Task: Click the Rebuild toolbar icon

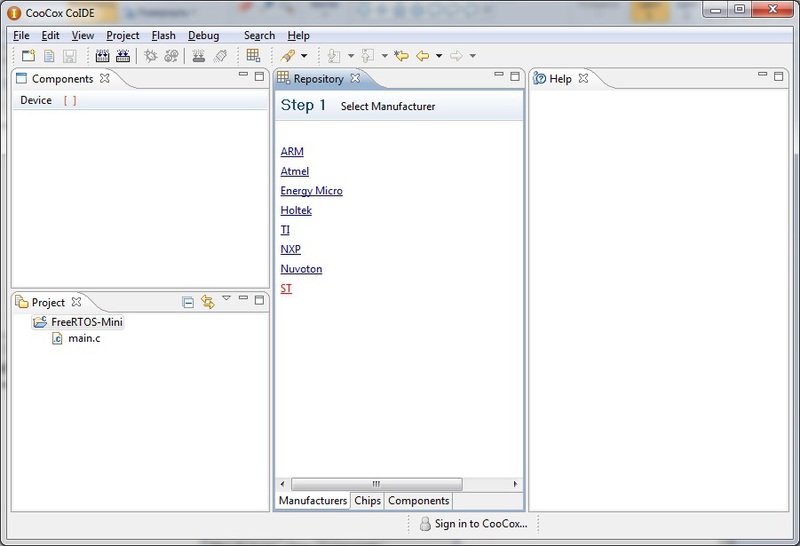Action: click(x=123, y=56)
